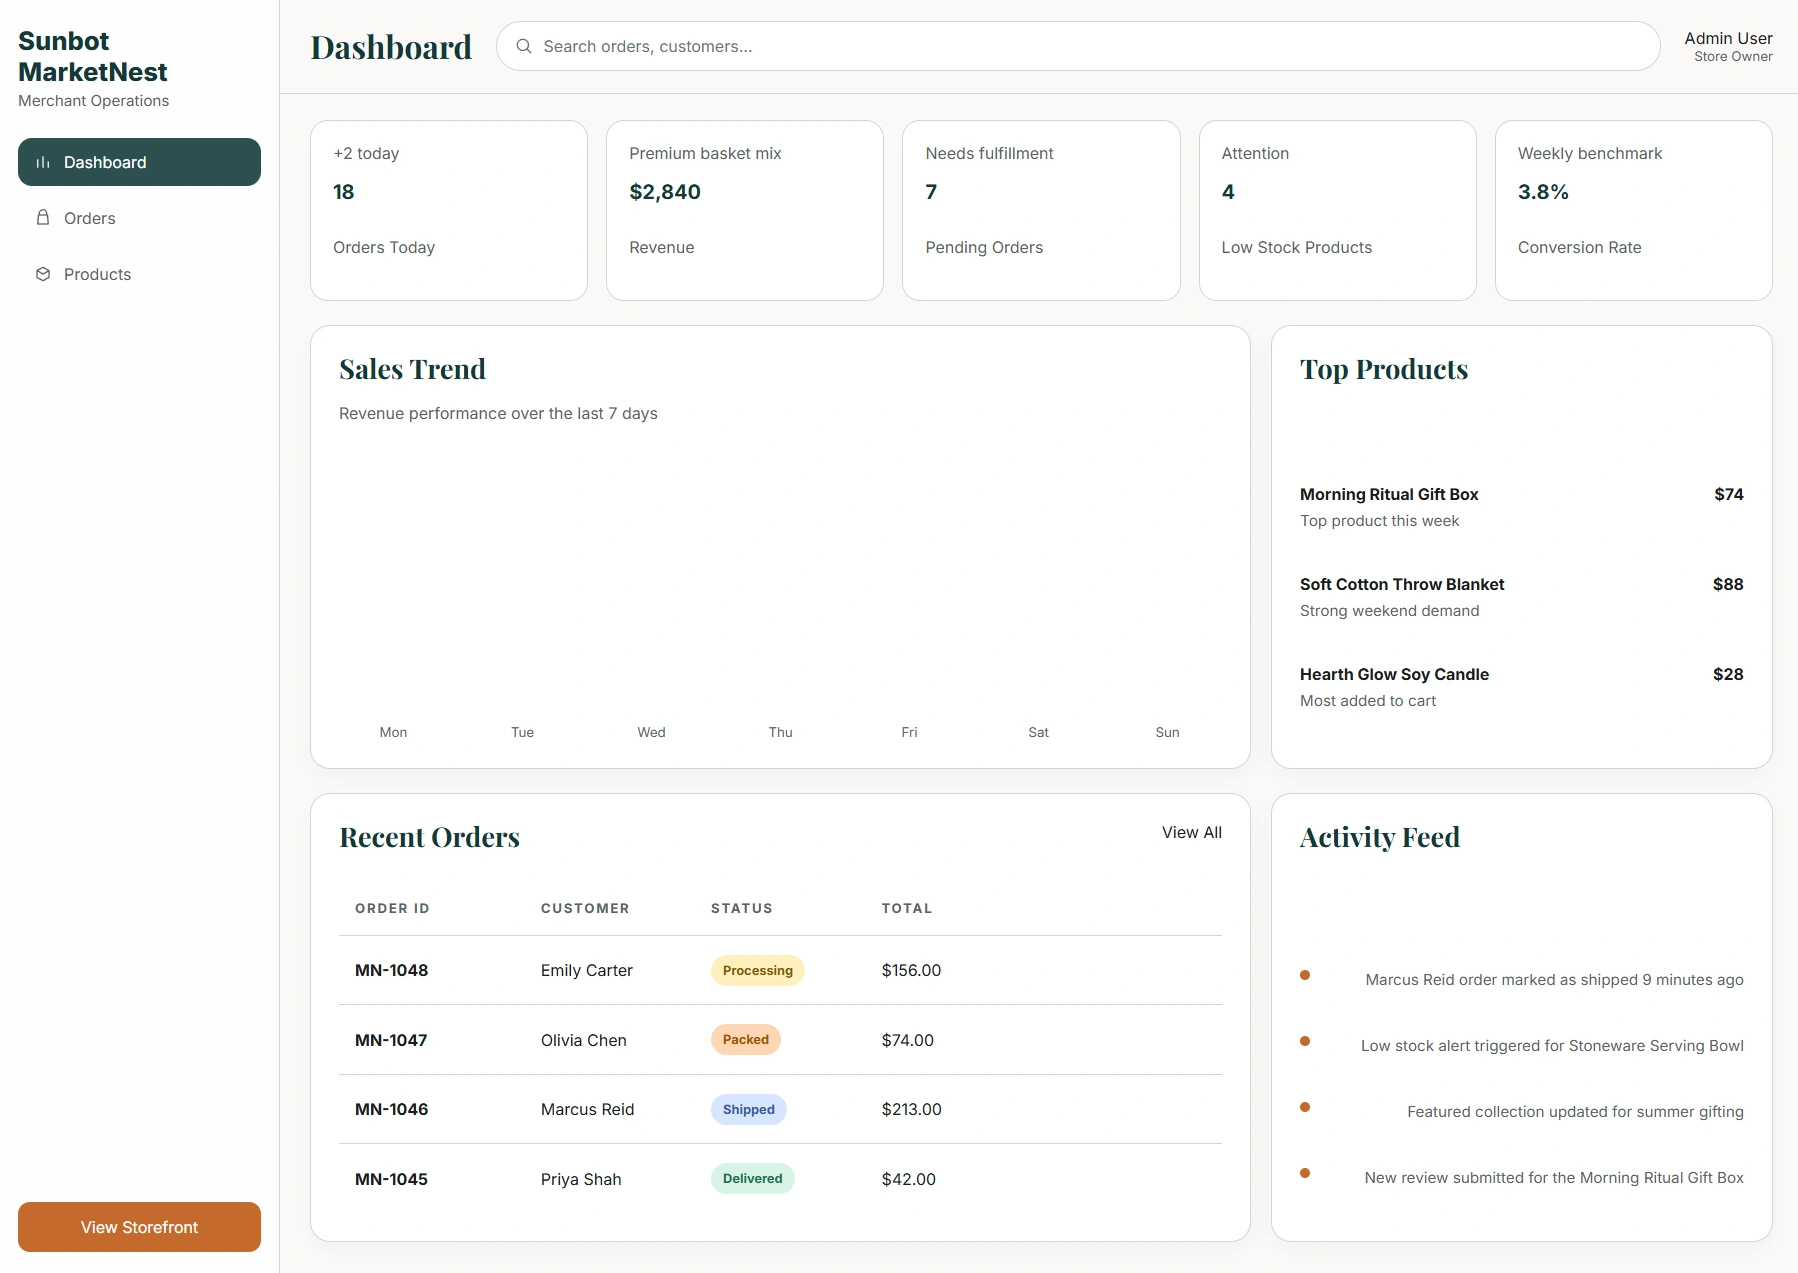Focus the Search orders, customers field
The width and height of the screenshot is (1798, 1273).
pos(1078,46)
